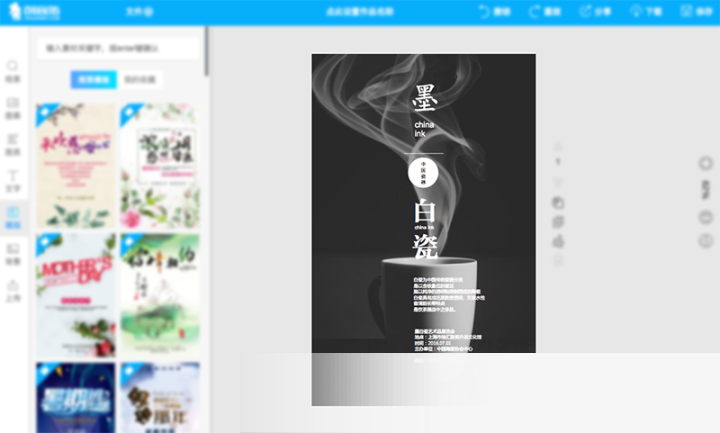Open the third sidebar tool above Text

(x=13, y=145)
